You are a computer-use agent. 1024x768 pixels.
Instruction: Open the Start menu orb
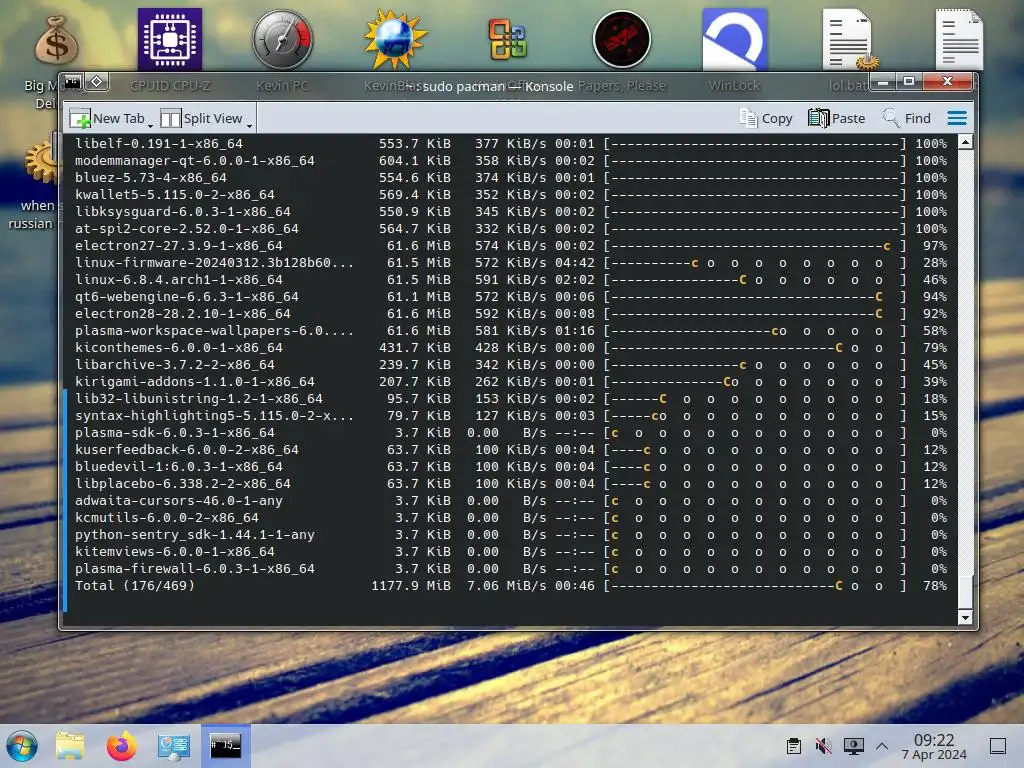coord(22,746)
